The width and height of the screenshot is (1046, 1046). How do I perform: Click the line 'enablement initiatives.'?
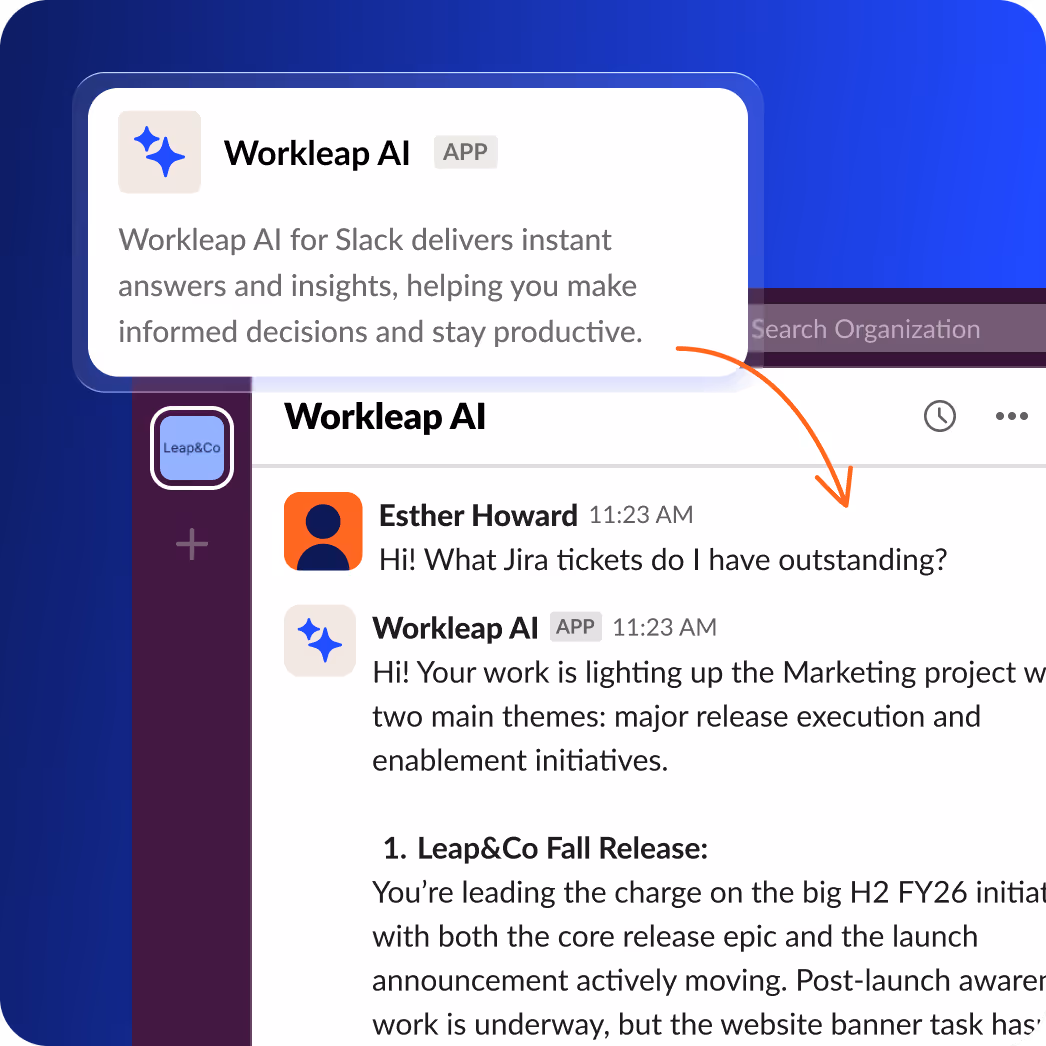520,760
